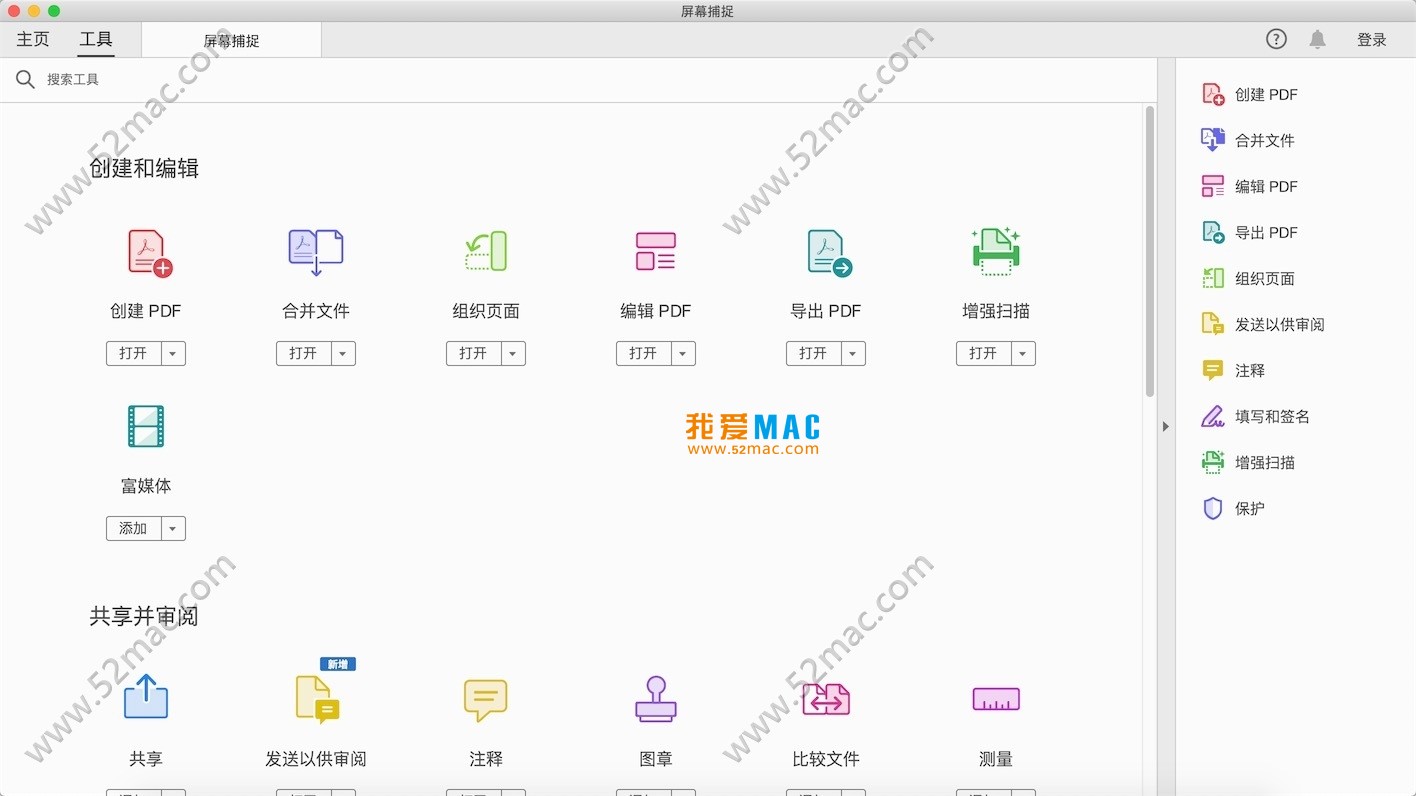Open the notifications bell icon

tap(1318, 40)
